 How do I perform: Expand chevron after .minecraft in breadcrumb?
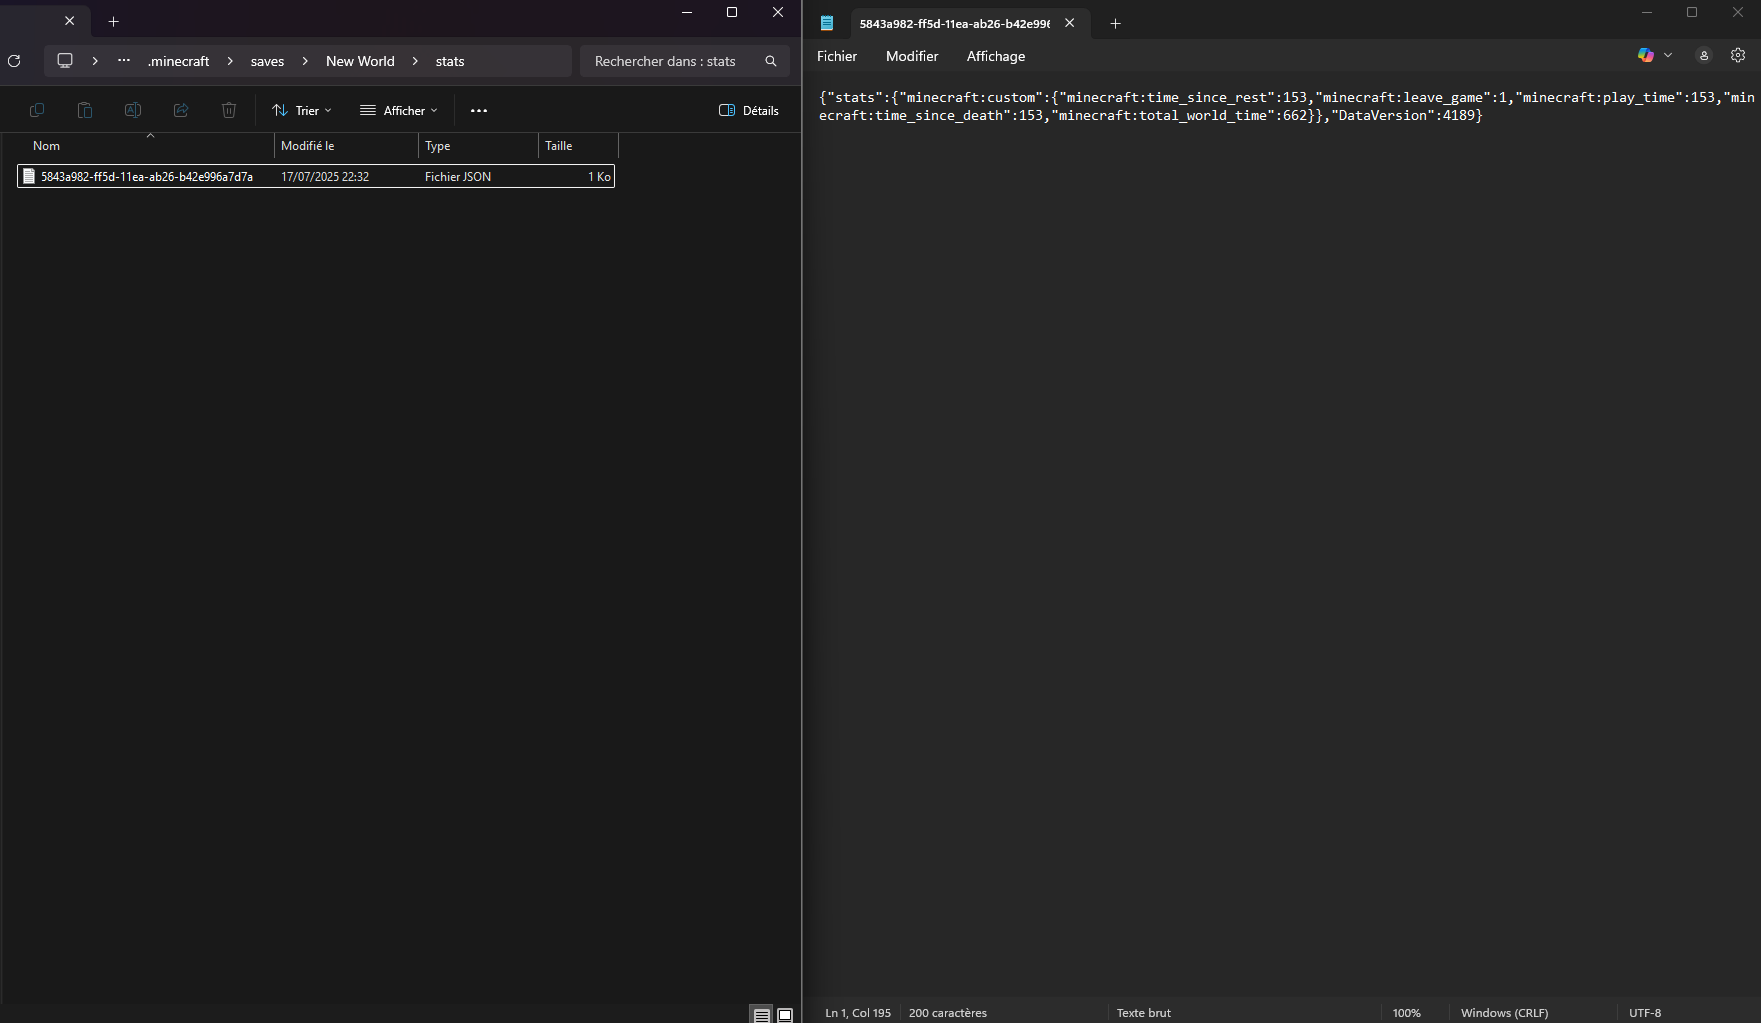(230, 61)
